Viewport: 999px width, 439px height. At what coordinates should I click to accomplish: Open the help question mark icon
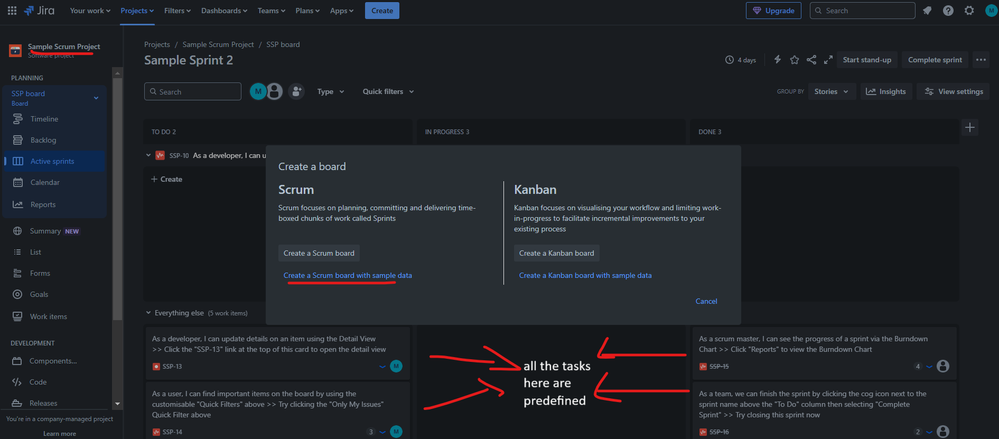coord(948,11)
